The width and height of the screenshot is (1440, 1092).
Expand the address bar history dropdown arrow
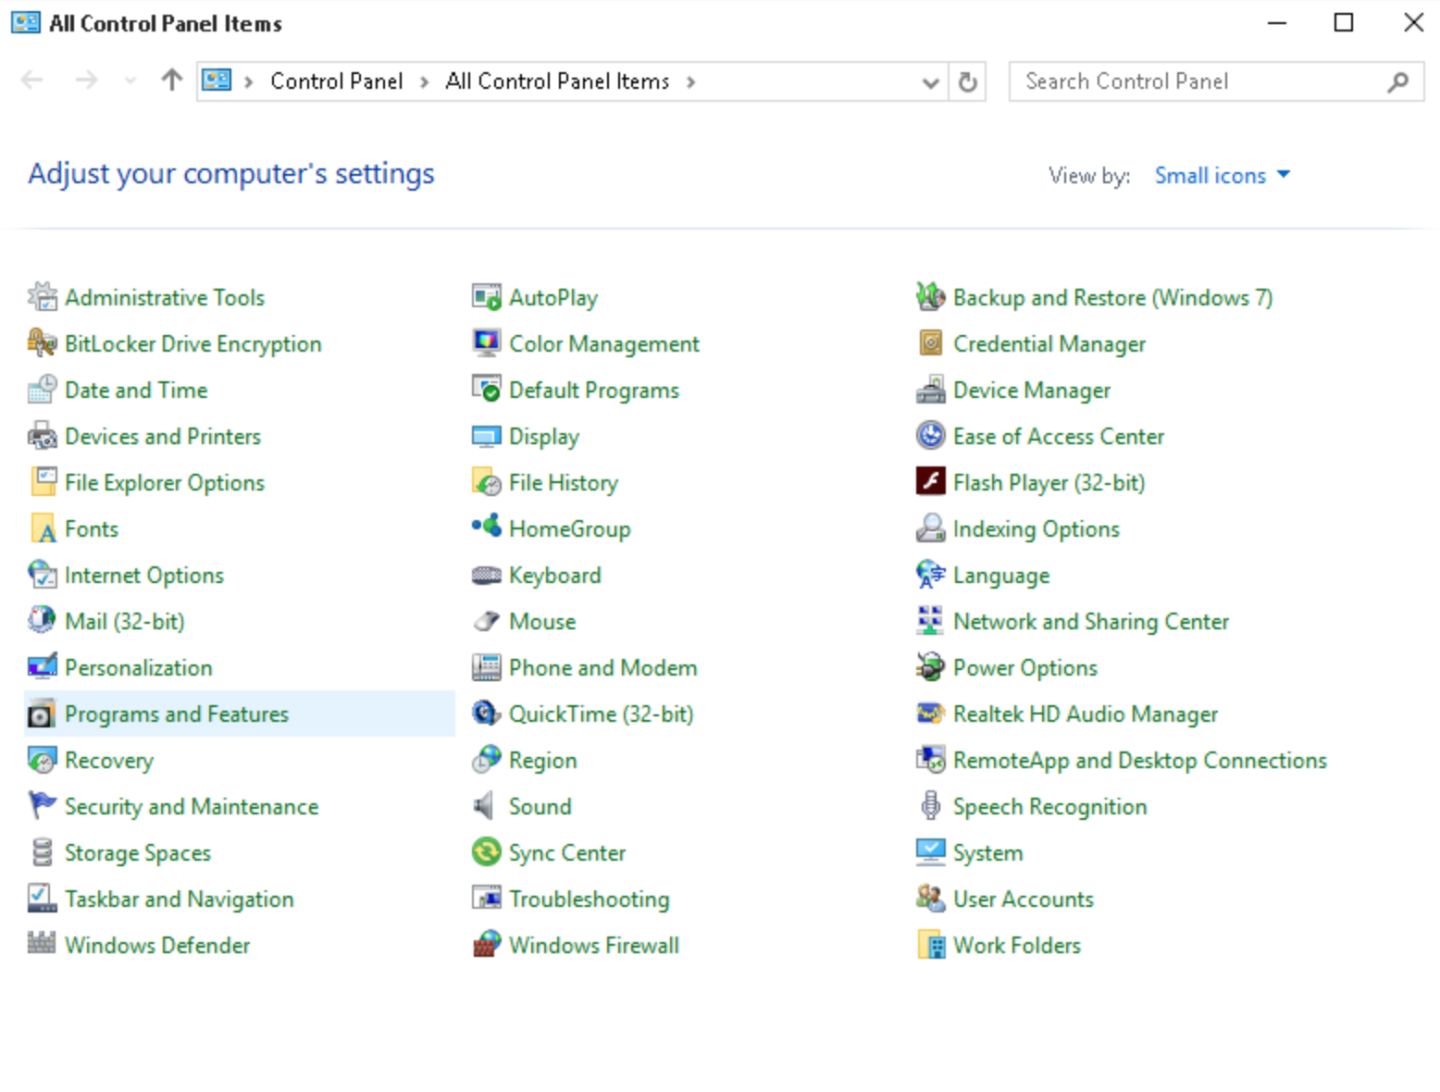tap(930, 82)
